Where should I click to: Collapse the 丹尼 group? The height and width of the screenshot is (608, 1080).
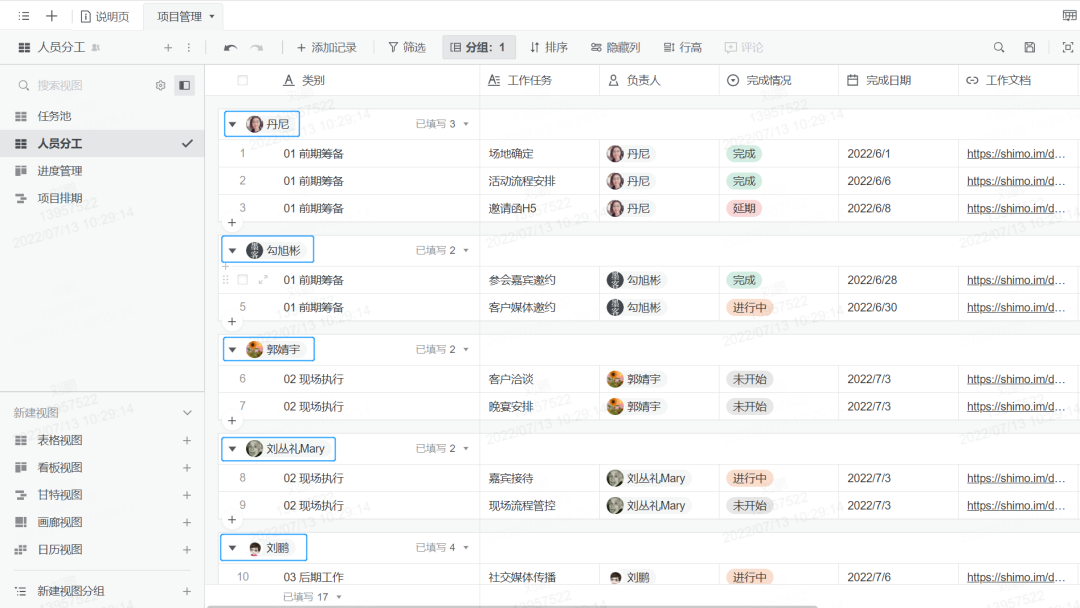[232, 123]
